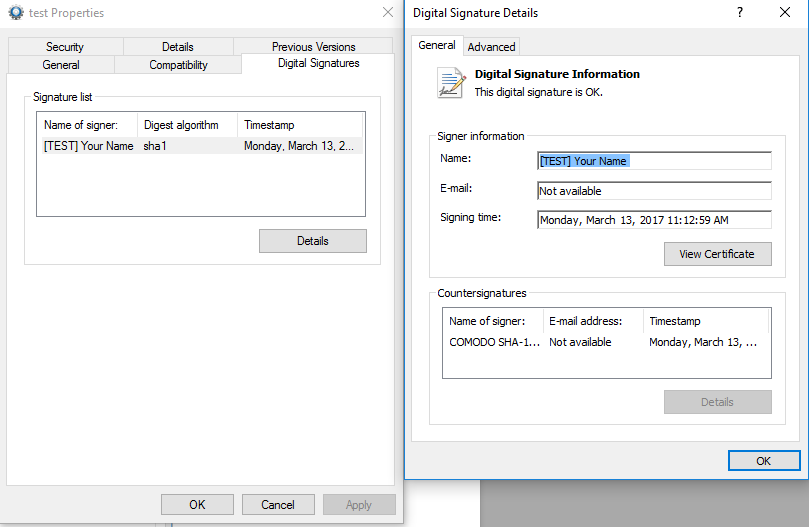
Task: Click the sha1 digest algorithm cell
Action: coord(155,146)
